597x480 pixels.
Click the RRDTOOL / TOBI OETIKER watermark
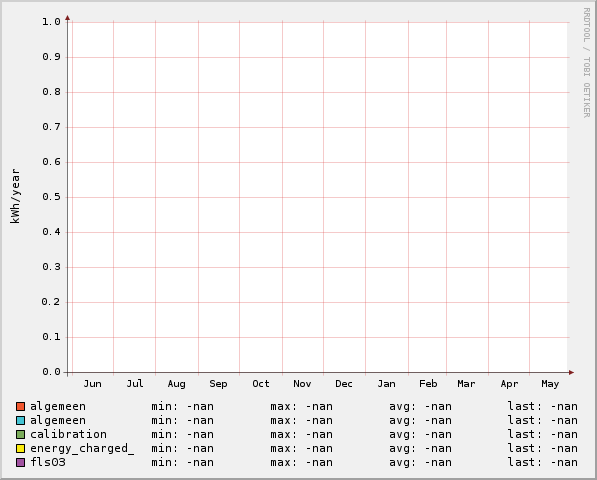click(x=587, y=63)
